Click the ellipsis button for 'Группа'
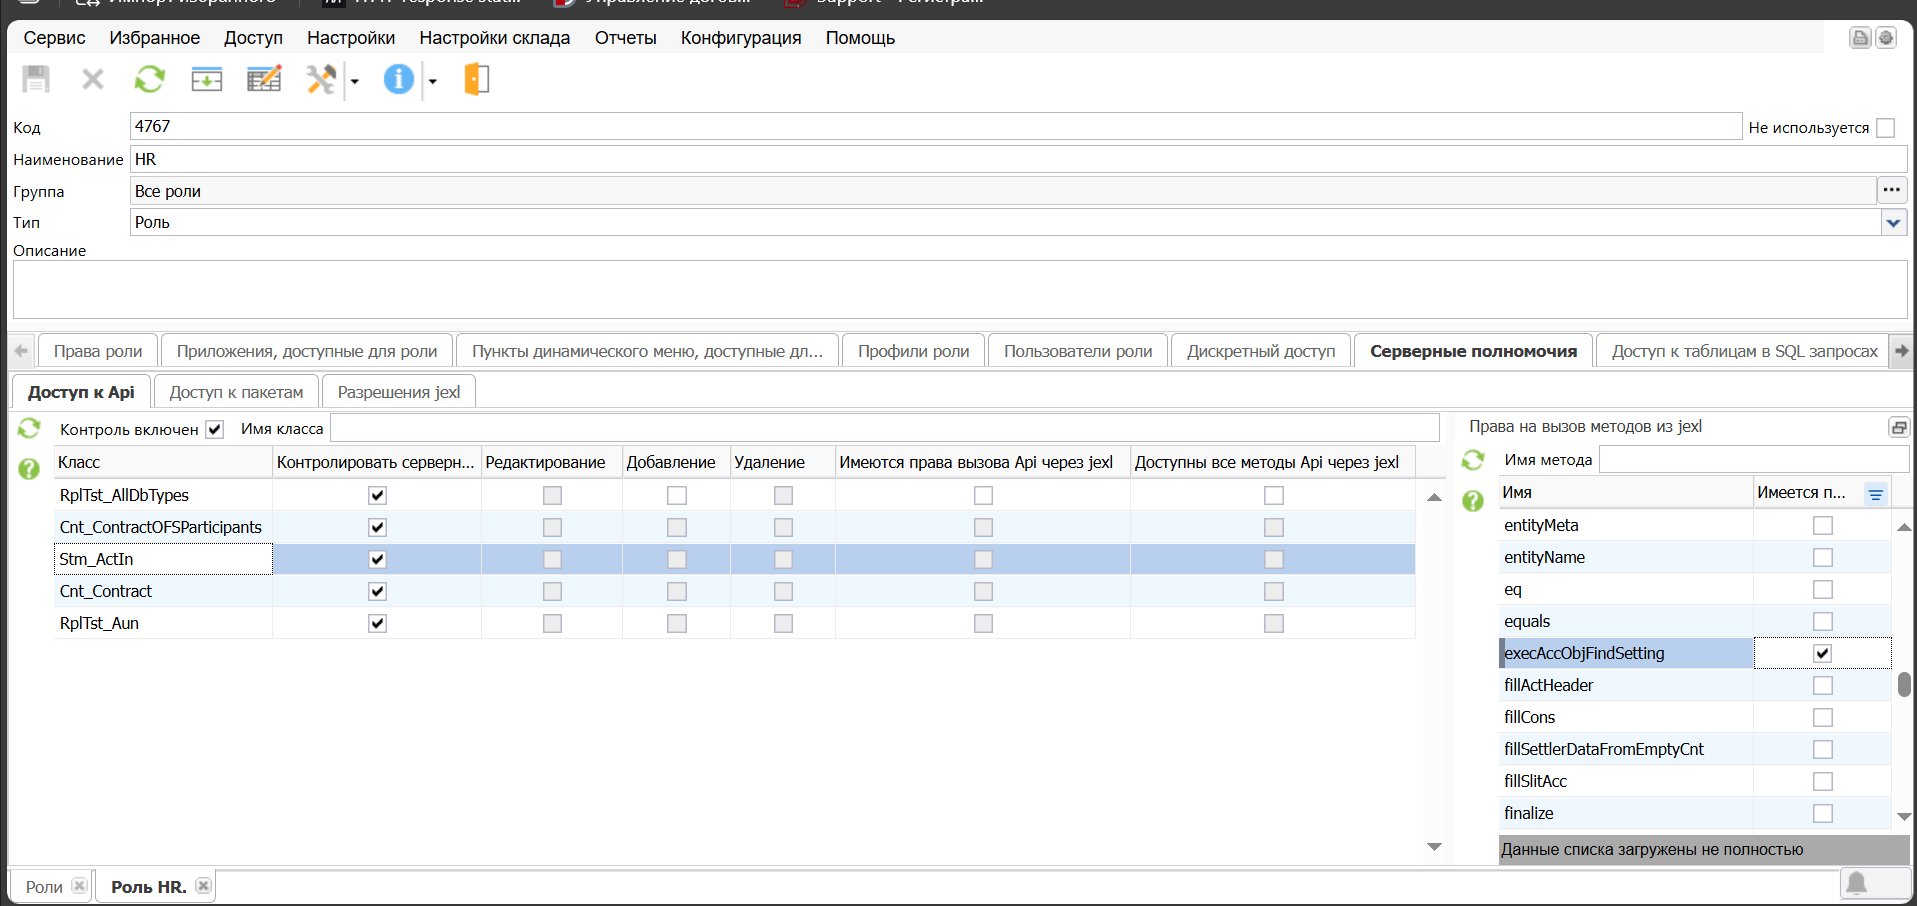Screen dimensions: 1917x906 point(1891,190)
